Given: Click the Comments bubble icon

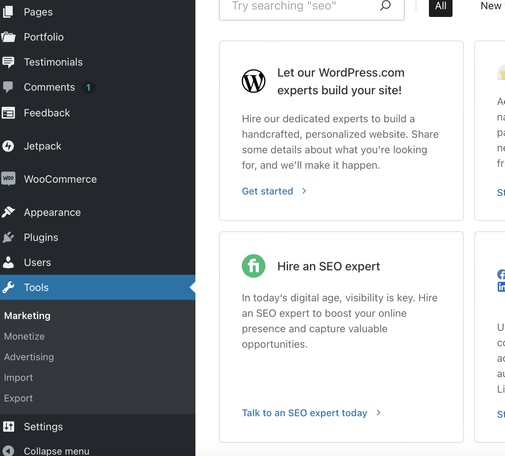Looking at the screenshot, I should coord(8,87).
